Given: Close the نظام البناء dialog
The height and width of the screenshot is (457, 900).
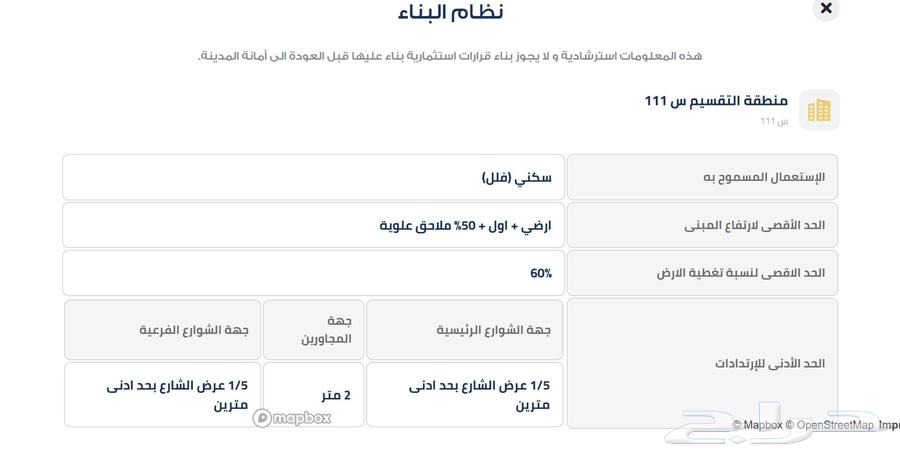Looking at the screenshot, I should [x=825, y=9].
